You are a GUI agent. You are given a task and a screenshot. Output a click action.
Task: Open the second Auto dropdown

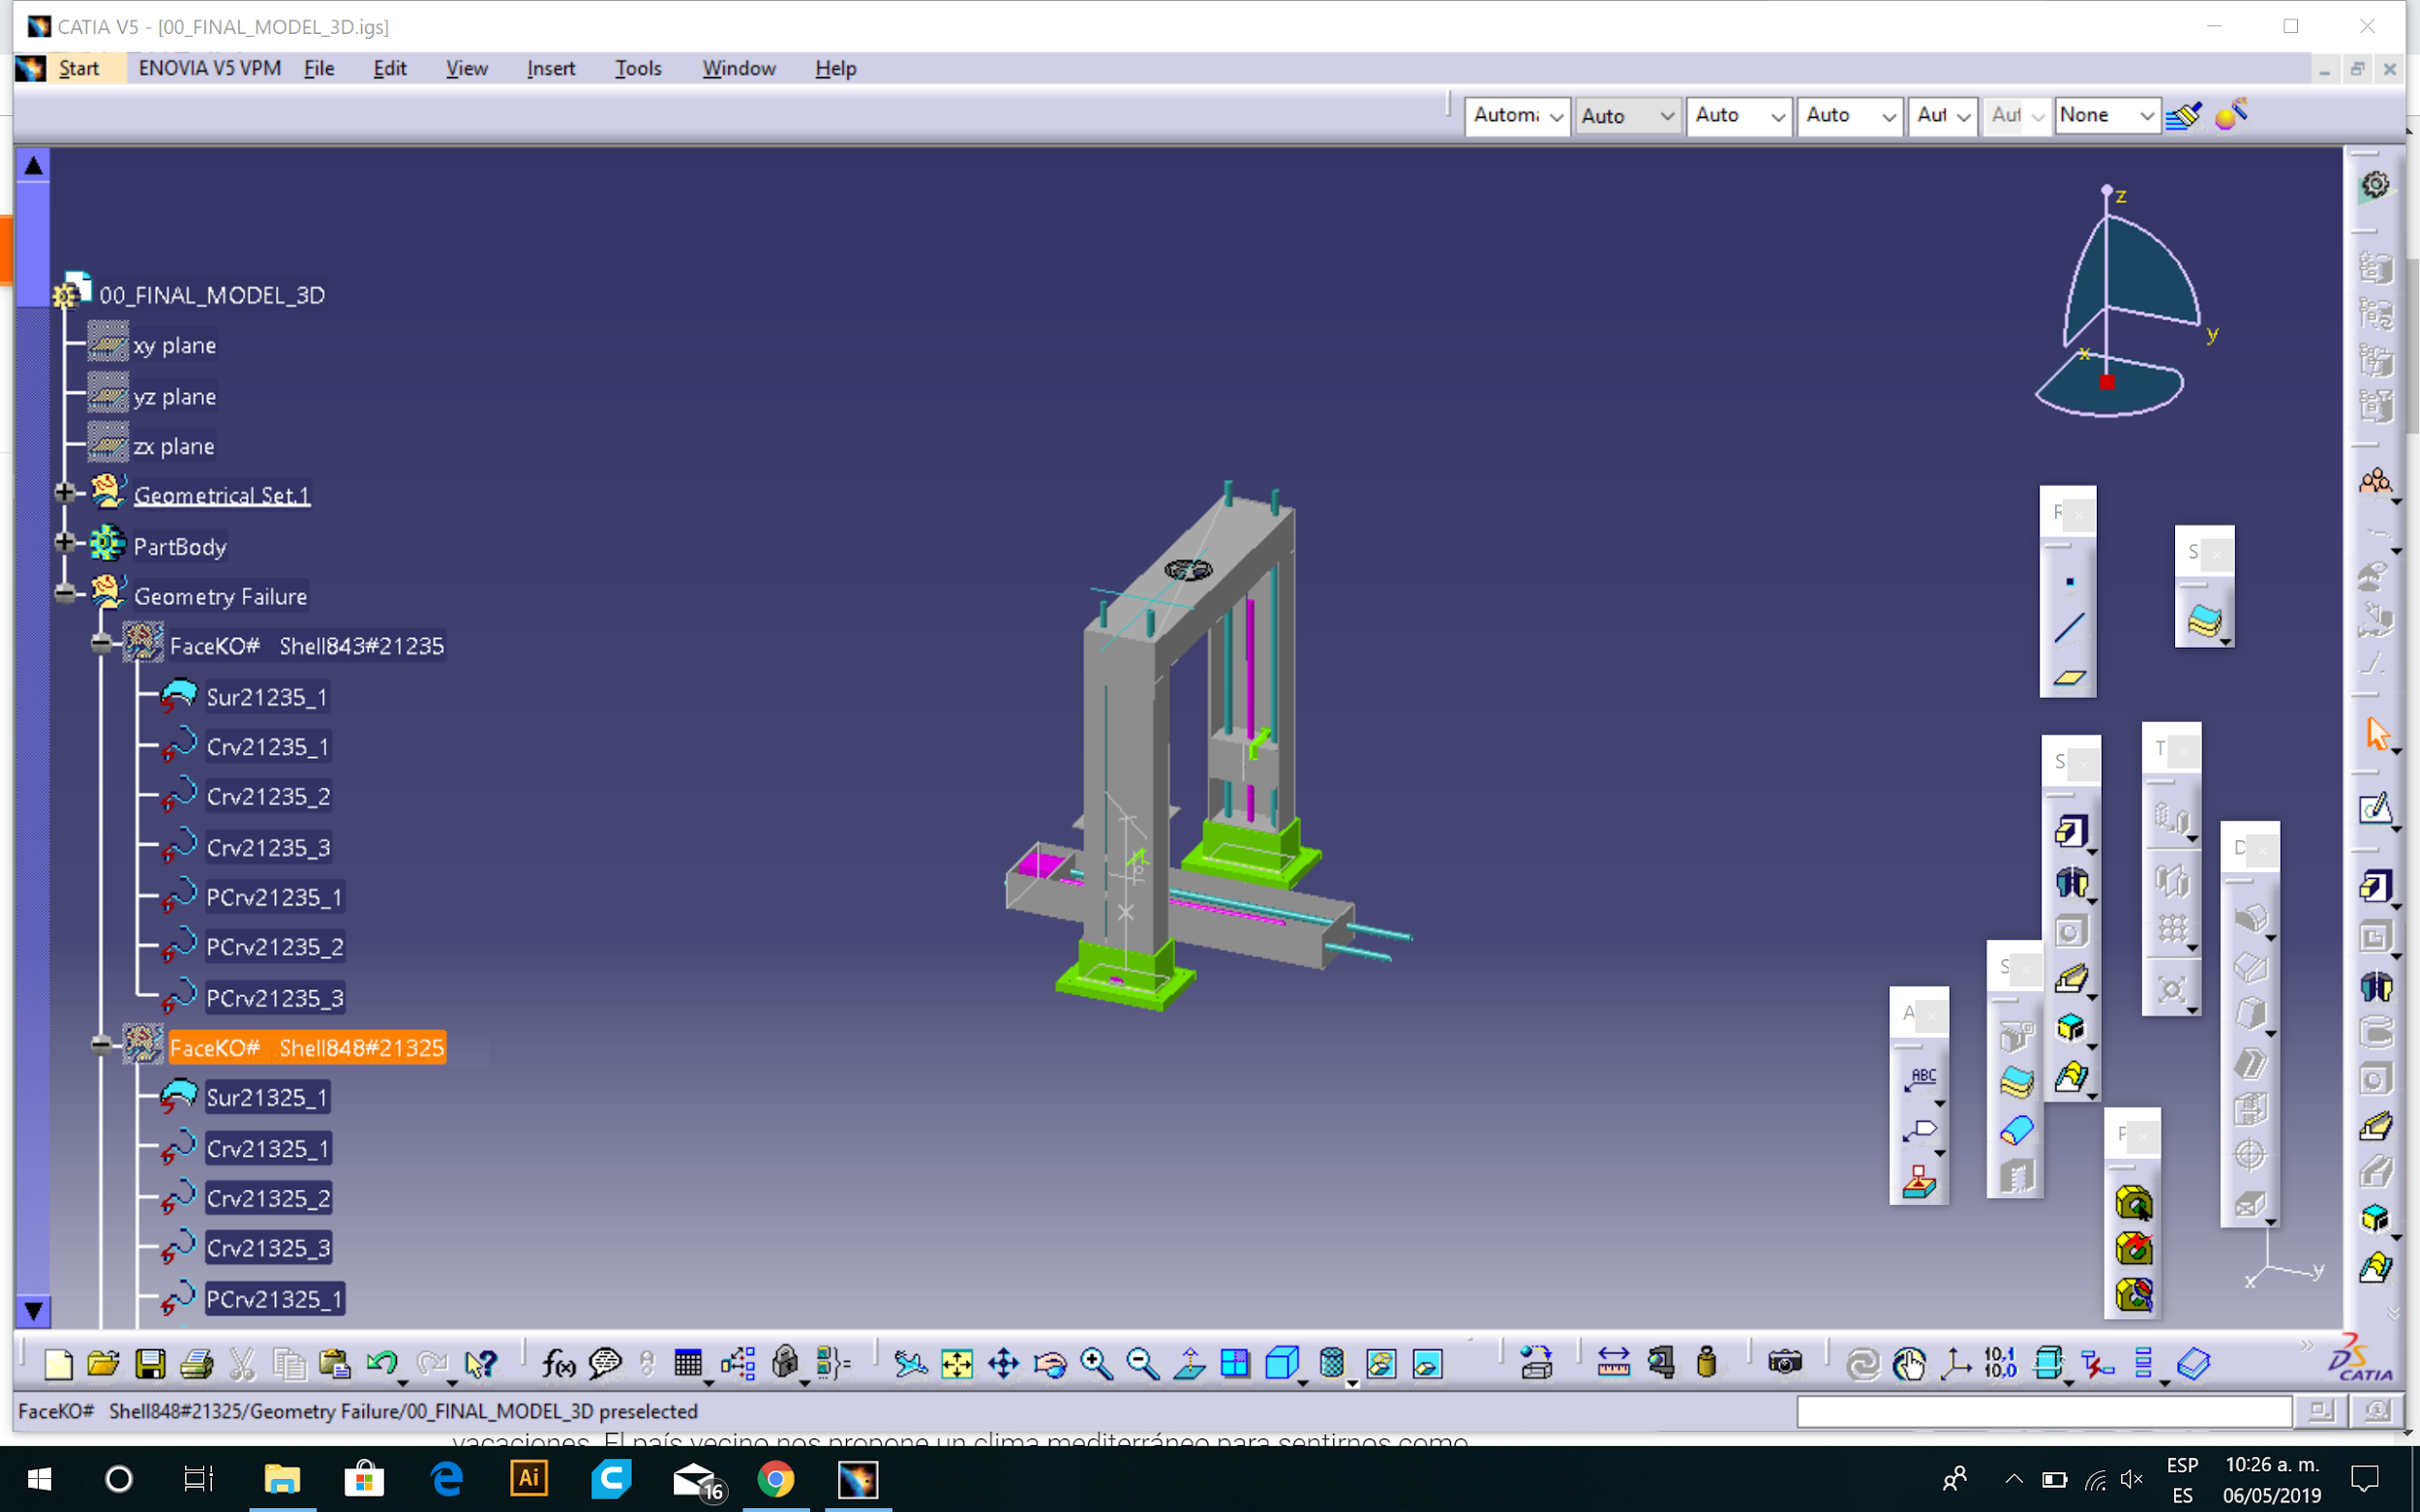click(1737, 116)
